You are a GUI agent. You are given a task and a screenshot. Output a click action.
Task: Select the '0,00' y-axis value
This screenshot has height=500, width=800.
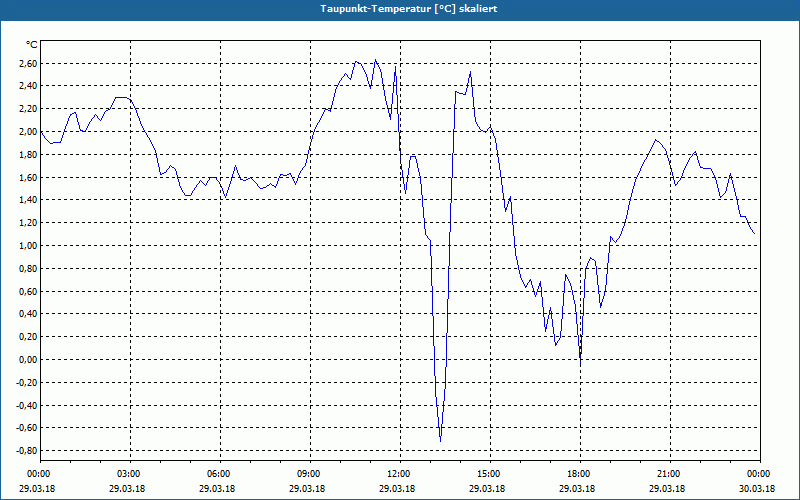pyautogui.click(x=29, y=360)
